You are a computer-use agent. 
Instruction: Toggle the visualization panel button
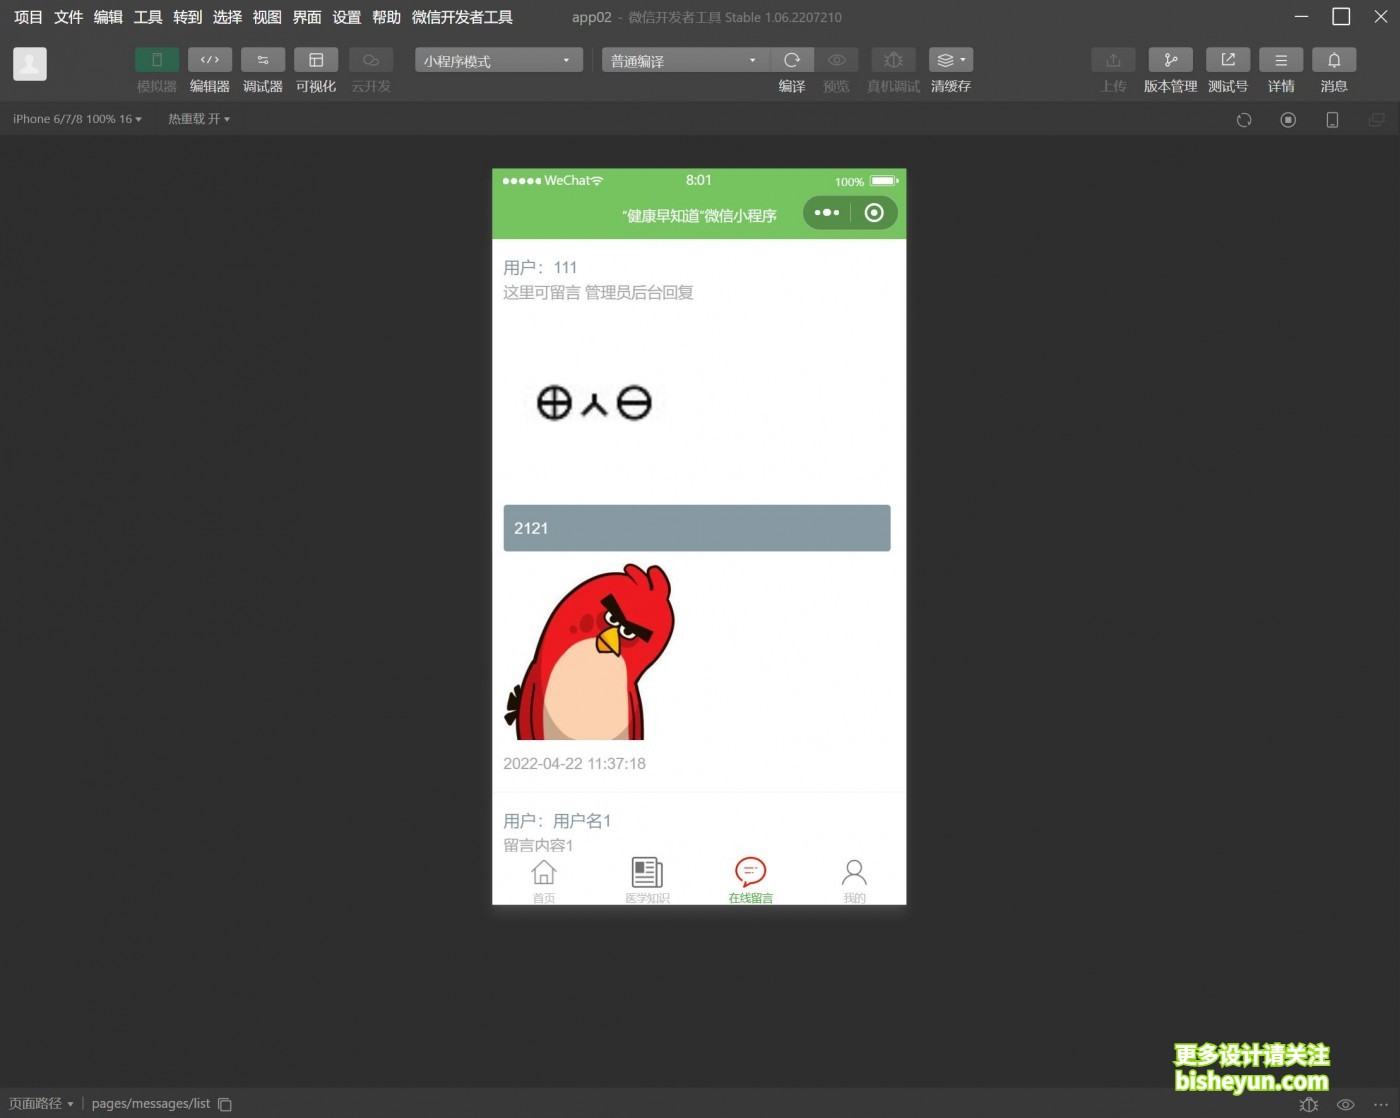pos(316,60)
